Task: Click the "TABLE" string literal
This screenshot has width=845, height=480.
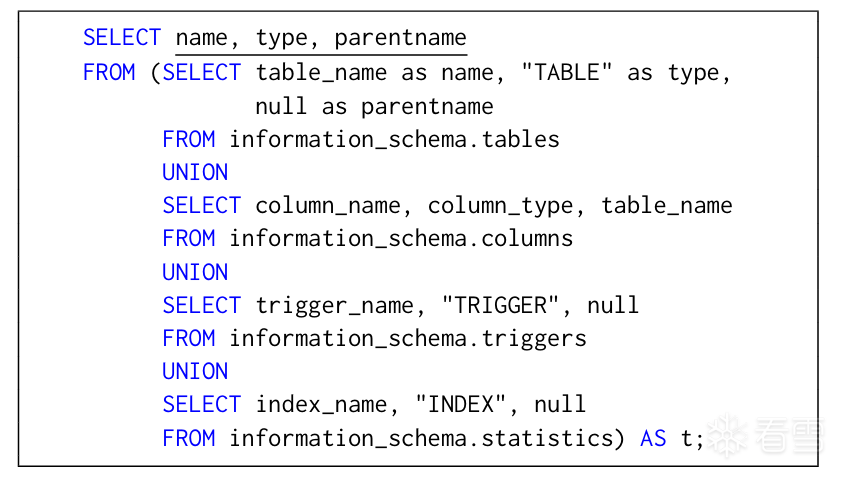Action: (567, 72)
